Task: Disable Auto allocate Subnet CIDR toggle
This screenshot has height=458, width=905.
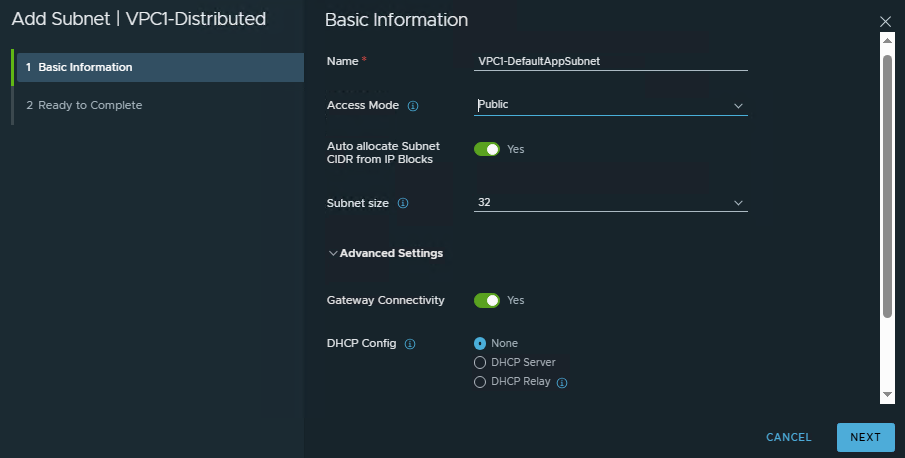Action: (x=487, y=149)
